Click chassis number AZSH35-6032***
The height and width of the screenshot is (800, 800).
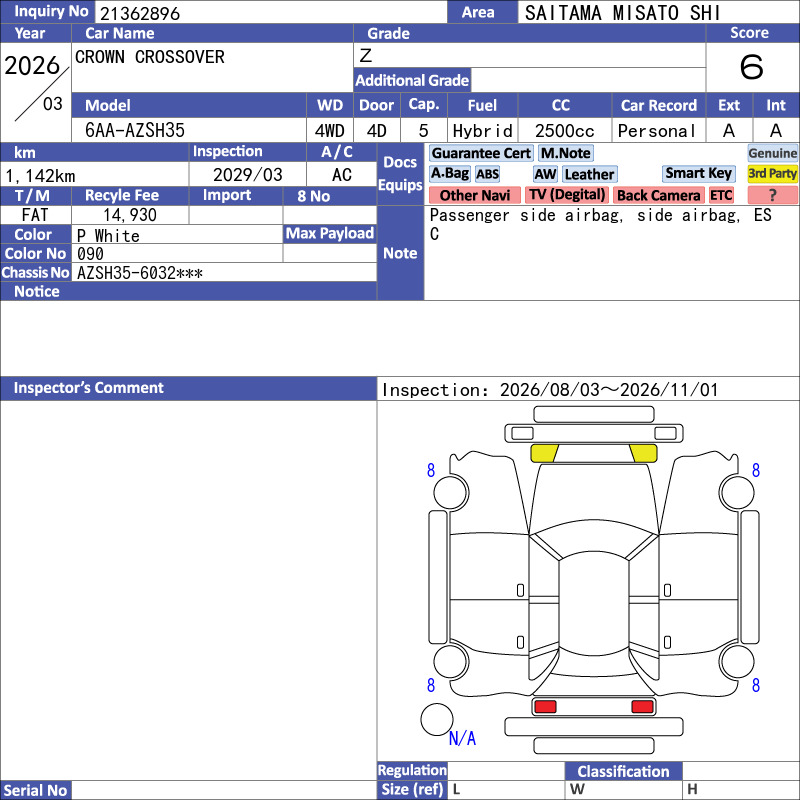pos(139,273)
